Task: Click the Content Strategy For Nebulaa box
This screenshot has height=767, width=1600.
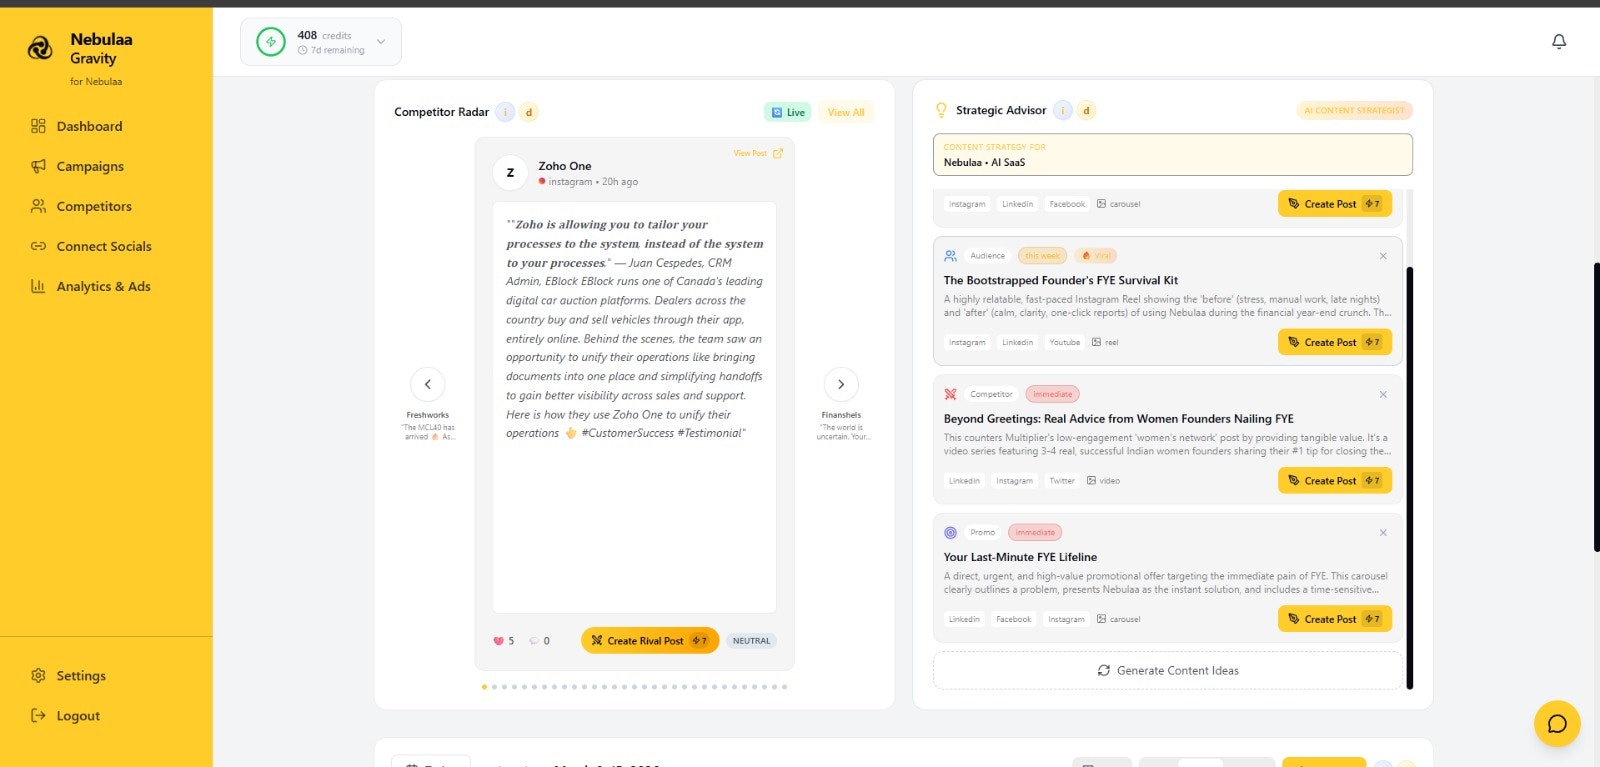Action: point(1173,155)
